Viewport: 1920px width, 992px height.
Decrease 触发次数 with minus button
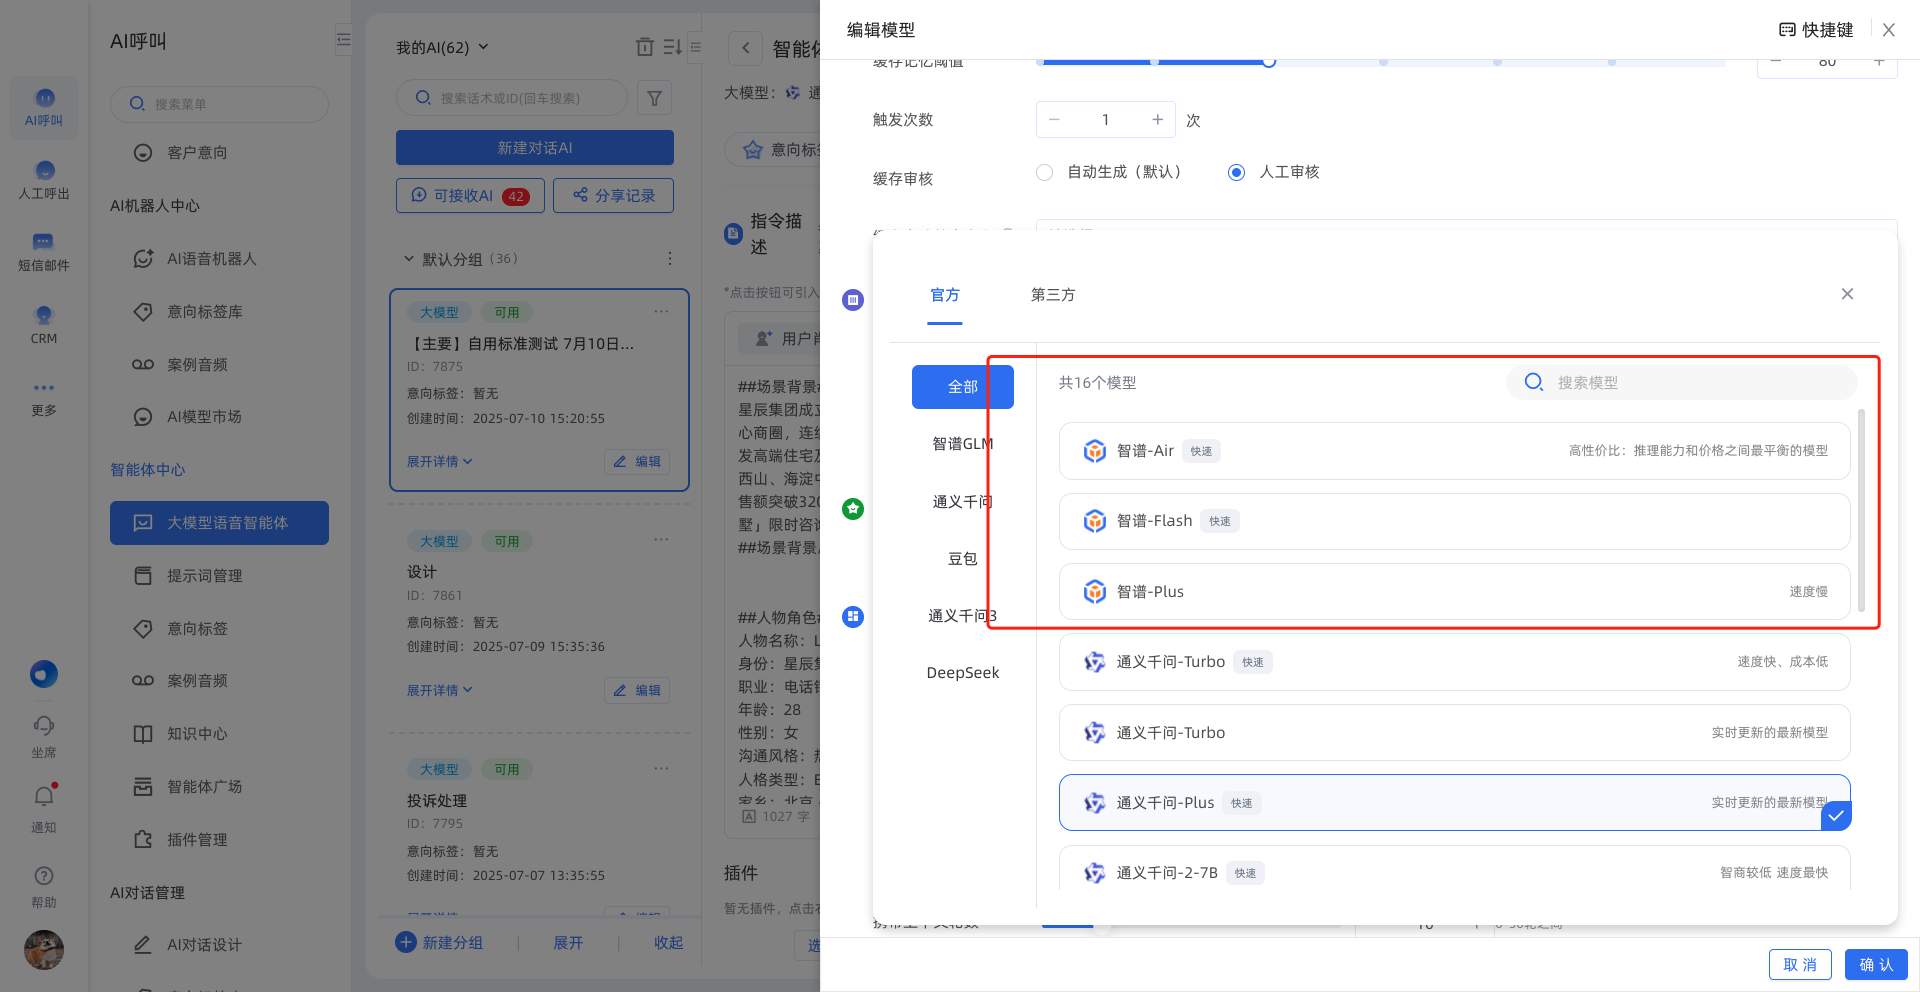tap(1054, 120)
